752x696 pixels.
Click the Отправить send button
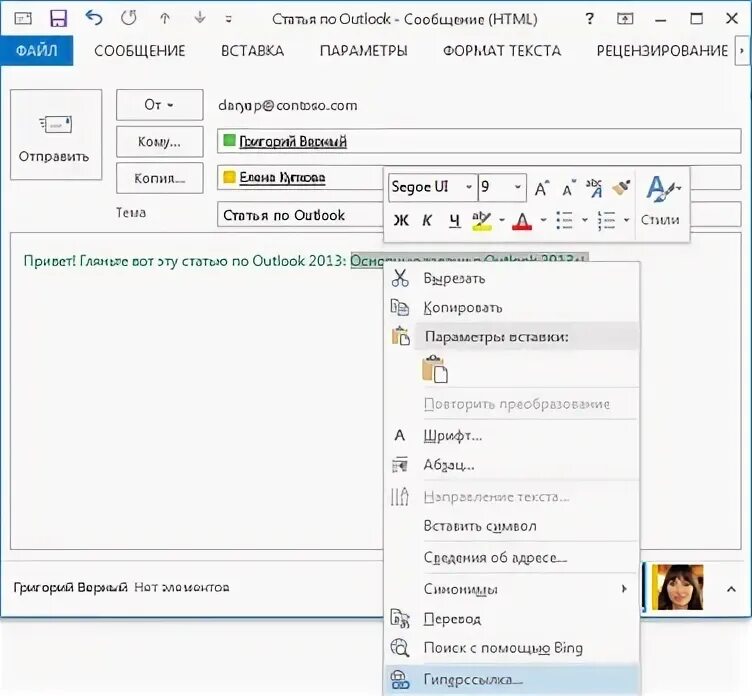pos(56,134)
